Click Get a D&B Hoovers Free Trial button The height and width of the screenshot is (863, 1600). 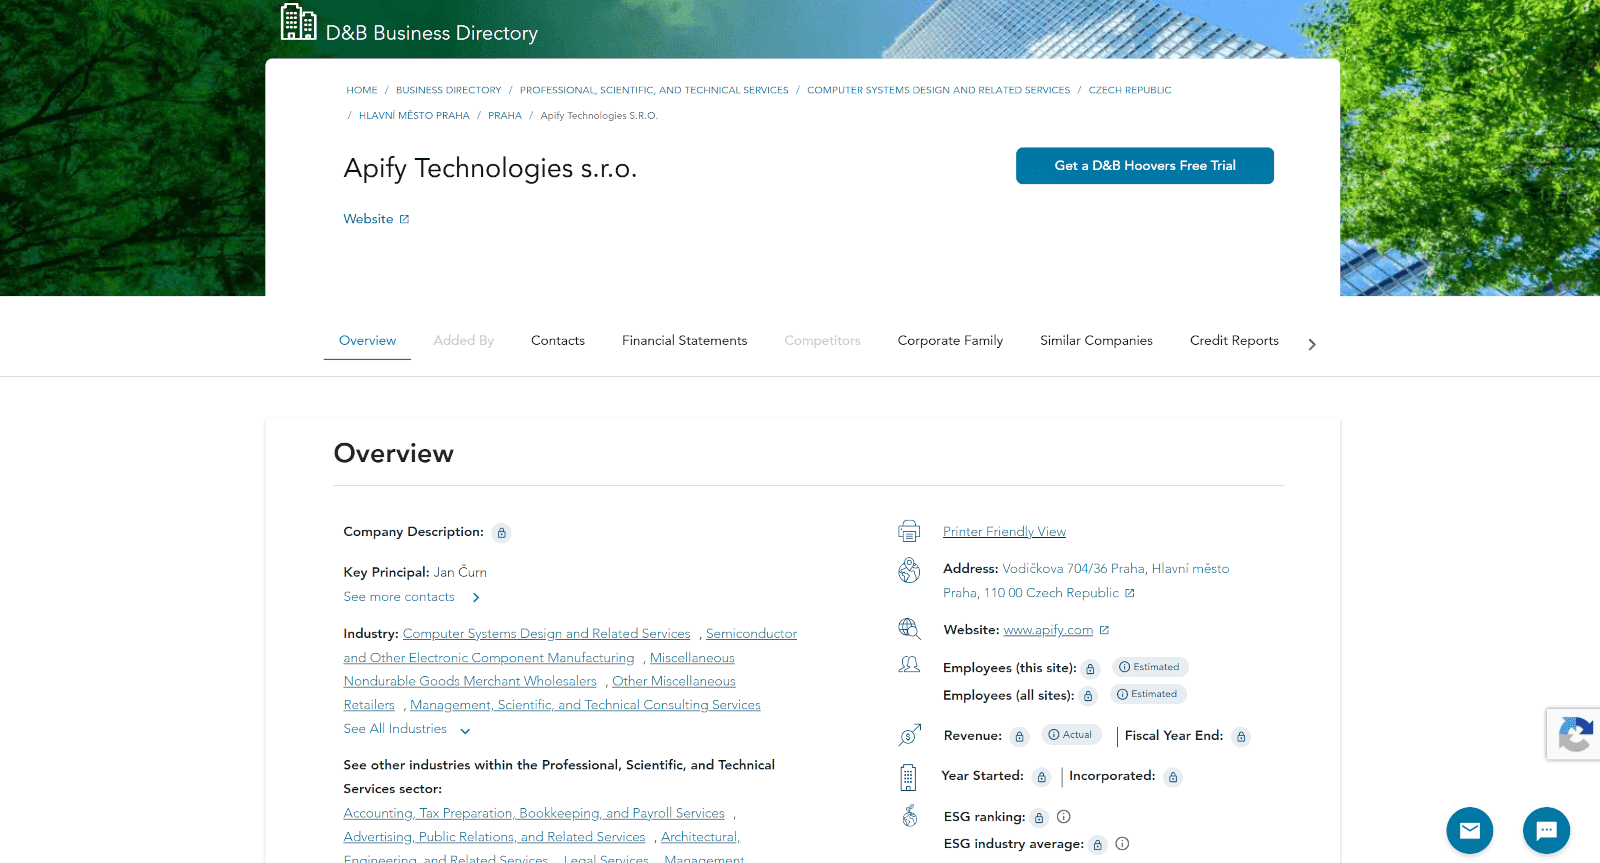1145,166
